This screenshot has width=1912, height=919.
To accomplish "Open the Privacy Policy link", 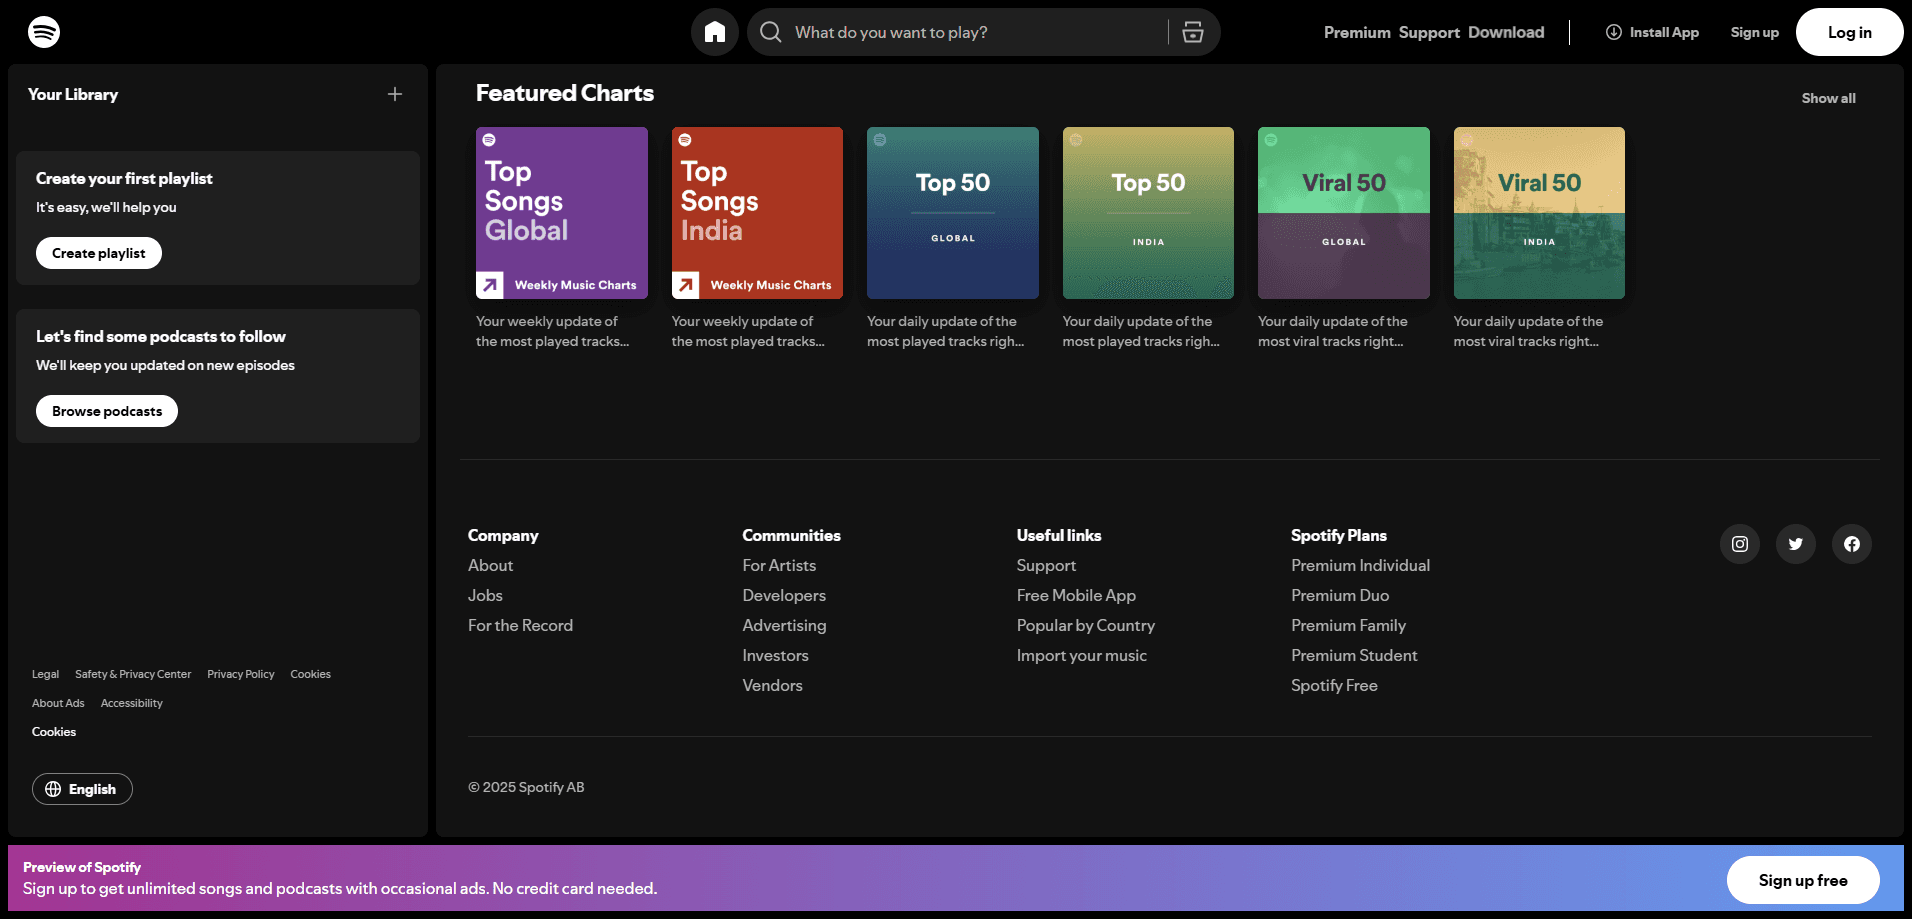I will (x=241, y=674).
